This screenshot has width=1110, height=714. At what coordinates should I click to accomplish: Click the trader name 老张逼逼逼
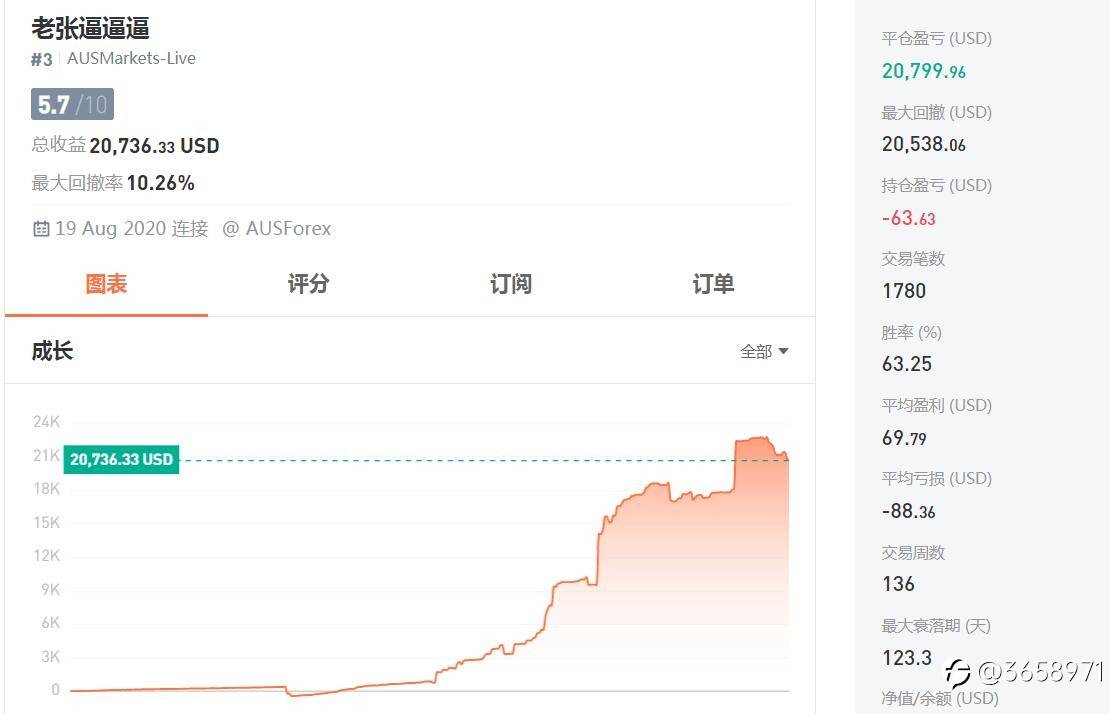(x=91, y=28)
